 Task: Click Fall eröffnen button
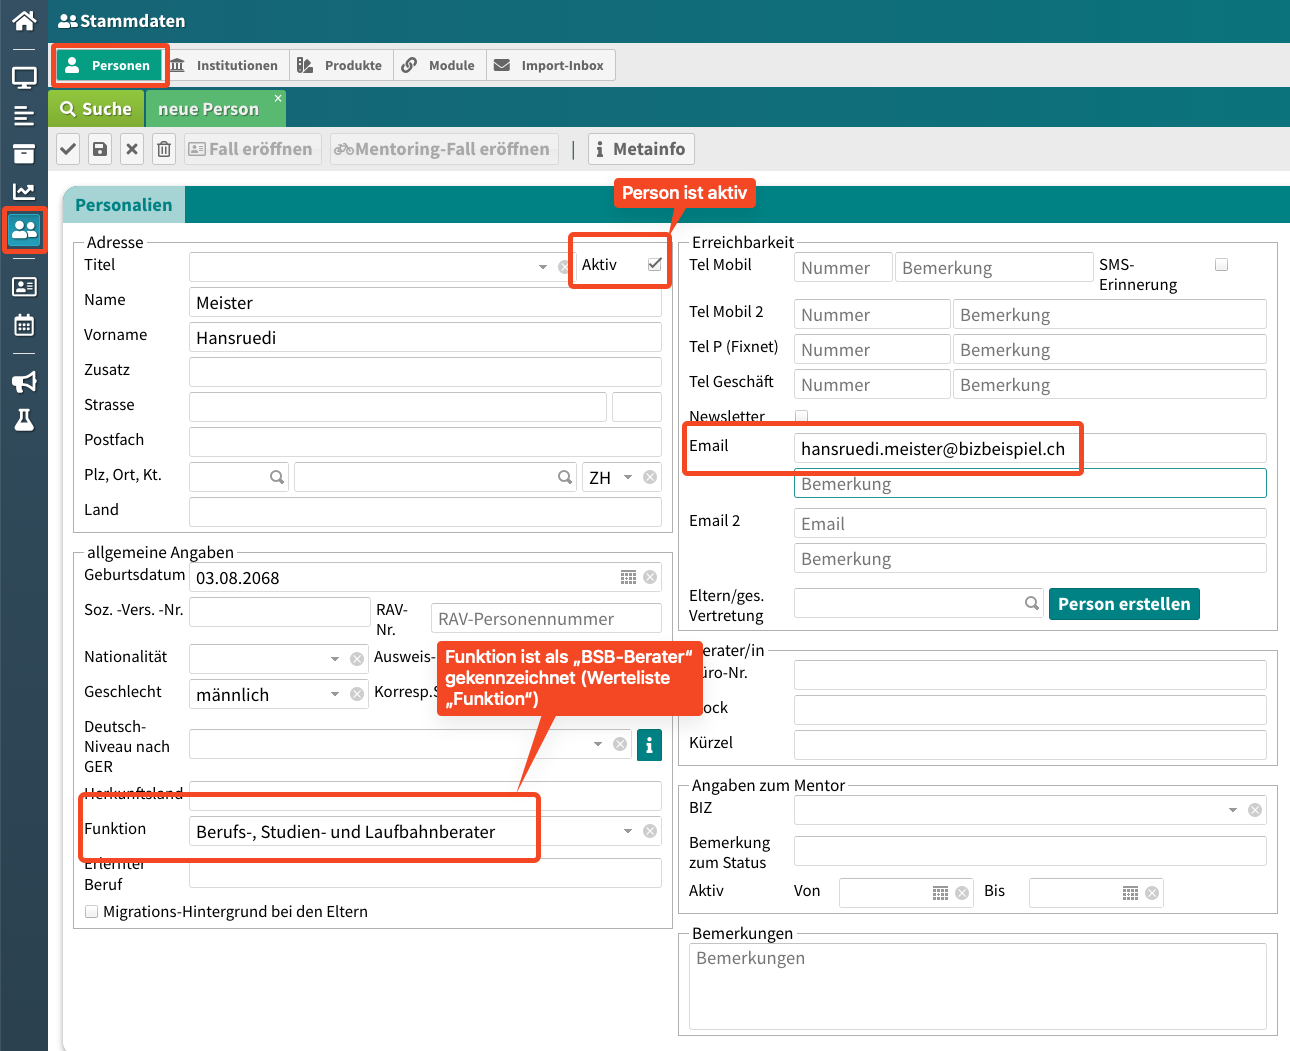pyautogui.click(x=251, y=149)
